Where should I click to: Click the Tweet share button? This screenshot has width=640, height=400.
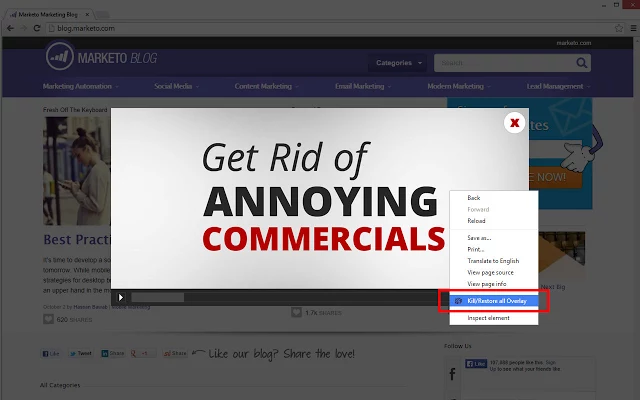(80, 353)
